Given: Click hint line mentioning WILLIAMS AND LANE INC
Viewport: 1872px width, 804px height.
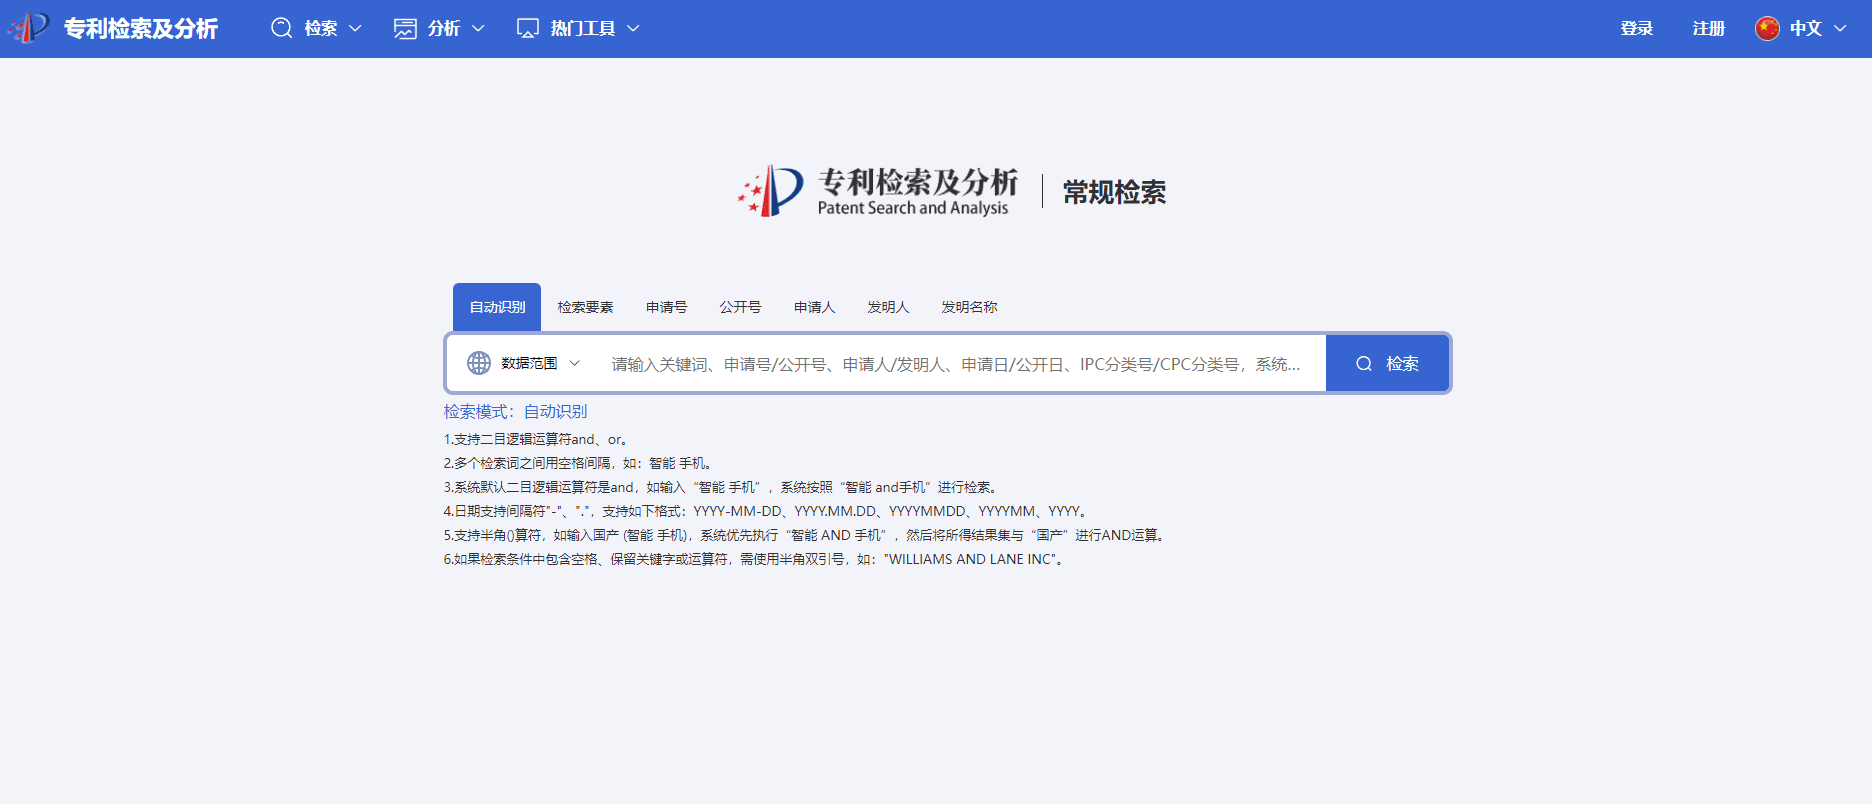Looking at the screenshot, I should [x=755, y=559].
